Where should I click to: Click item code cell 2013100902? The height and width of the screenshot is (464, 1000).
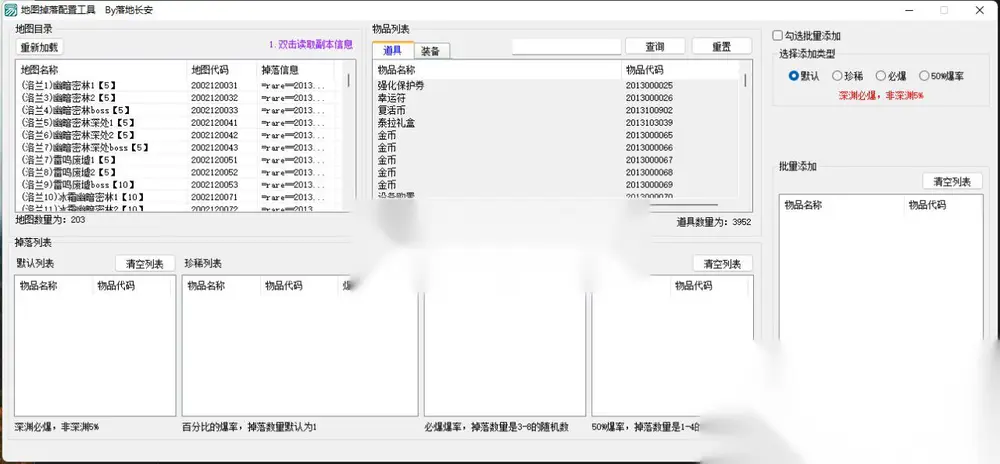point(649,110)
